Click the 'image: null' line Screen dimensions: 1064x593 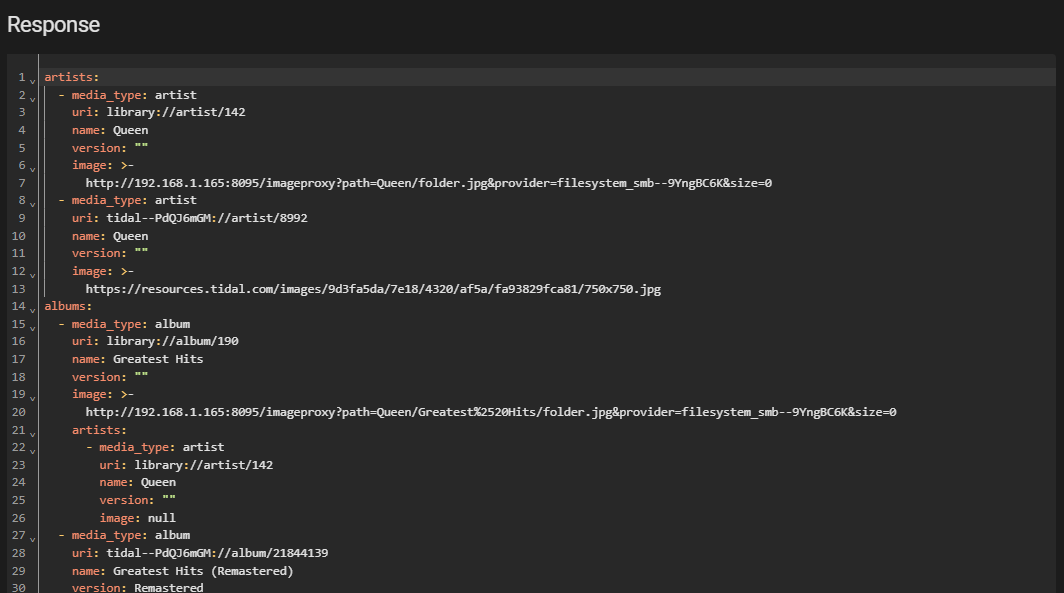pyautogui.click(x=137, y=518)
